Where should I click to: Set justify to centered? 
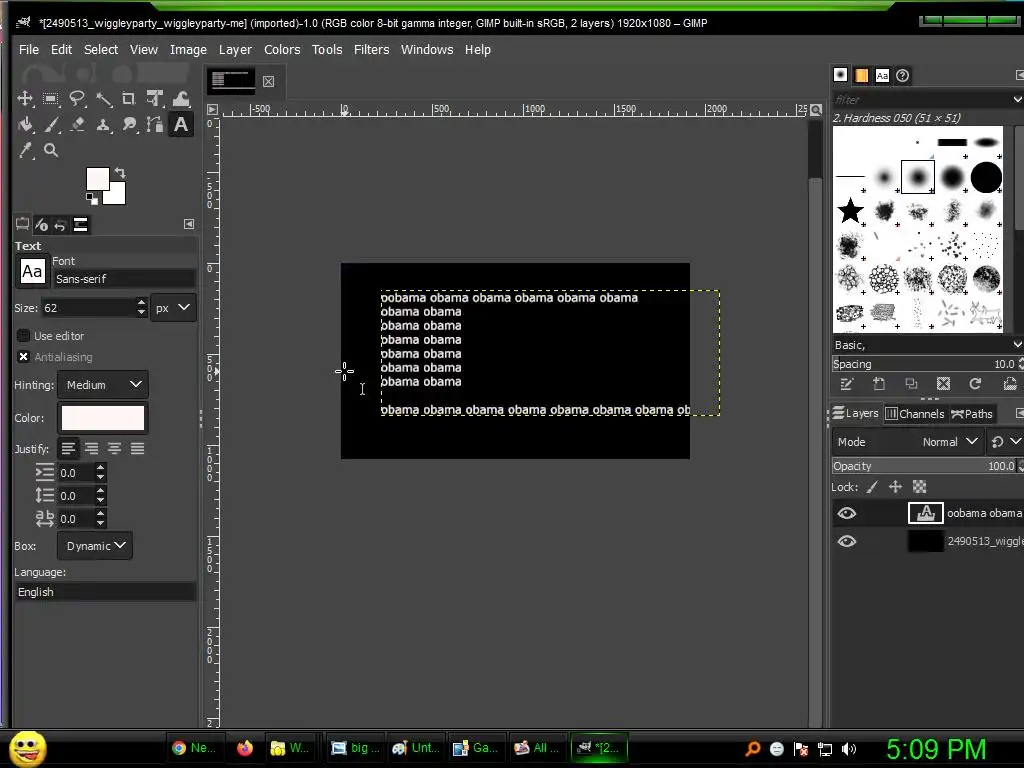click(x=114, y=449)
